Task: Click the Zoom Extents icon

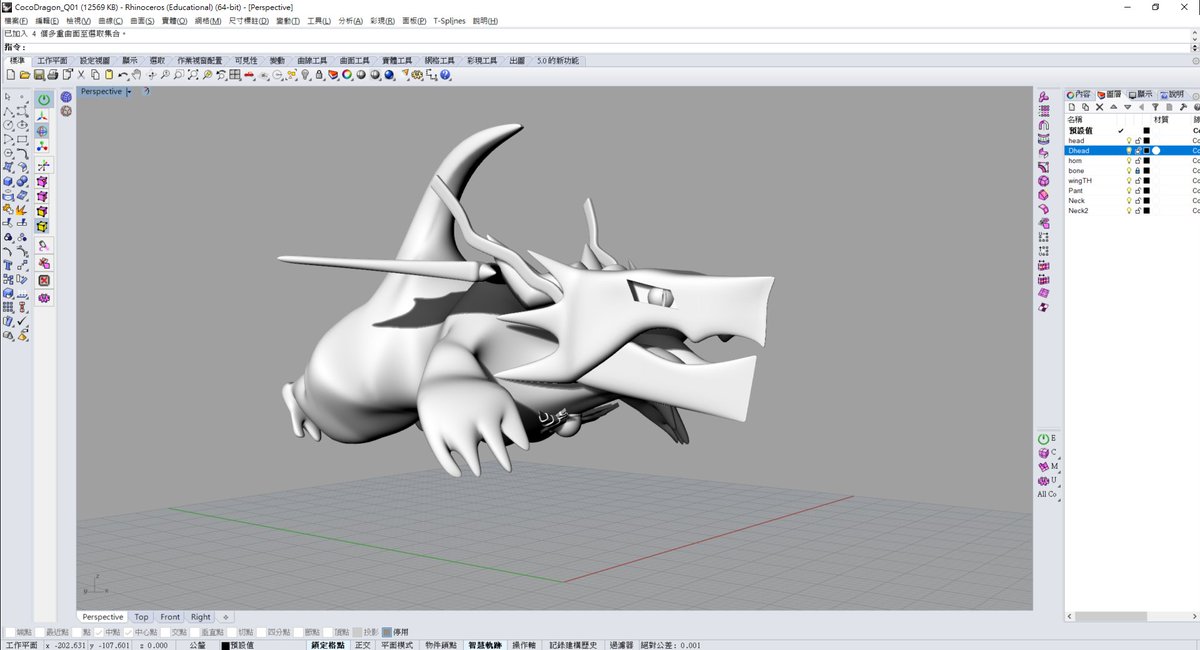Action: [192, 75]
